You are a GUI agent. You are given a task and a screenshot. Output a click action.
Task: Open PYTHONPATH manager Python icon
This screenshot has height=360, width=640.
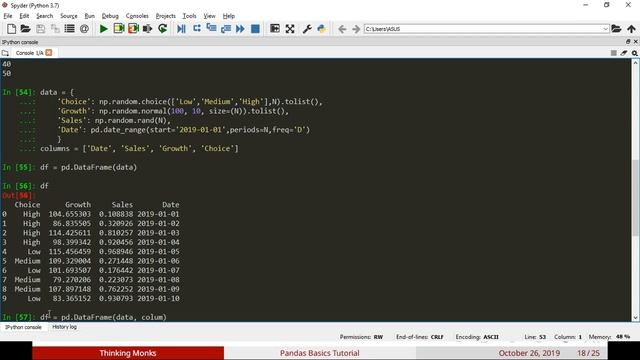pos(322,29)
